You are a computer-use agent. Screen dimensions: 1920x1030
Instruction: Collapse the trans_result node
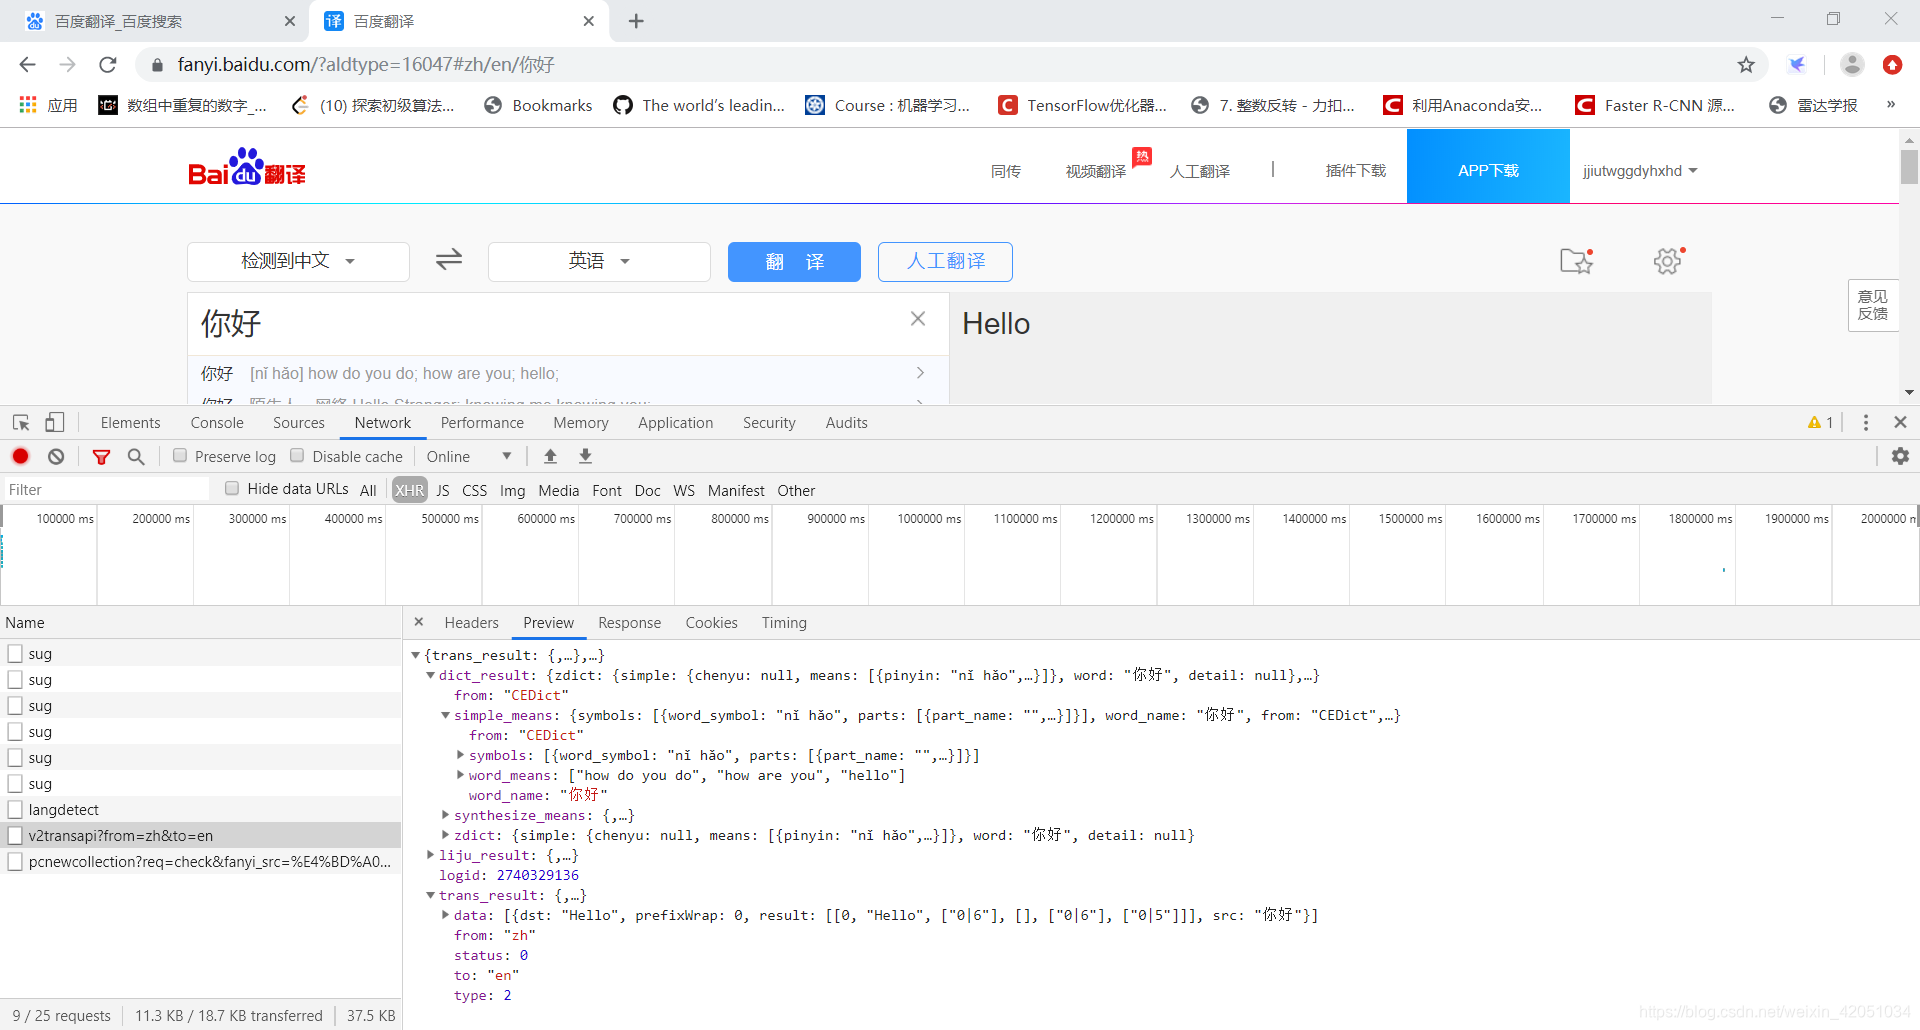pos(430,895)
